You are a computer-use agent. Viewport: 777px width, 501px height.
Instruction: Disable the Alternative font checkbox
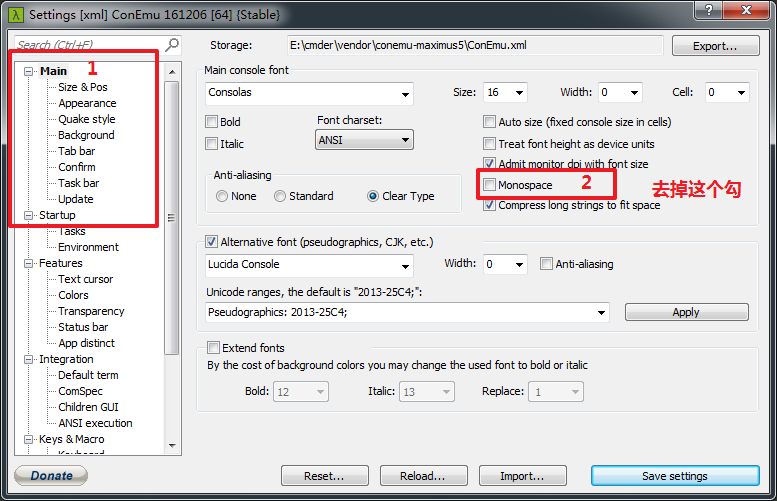(x=212, y=242)
